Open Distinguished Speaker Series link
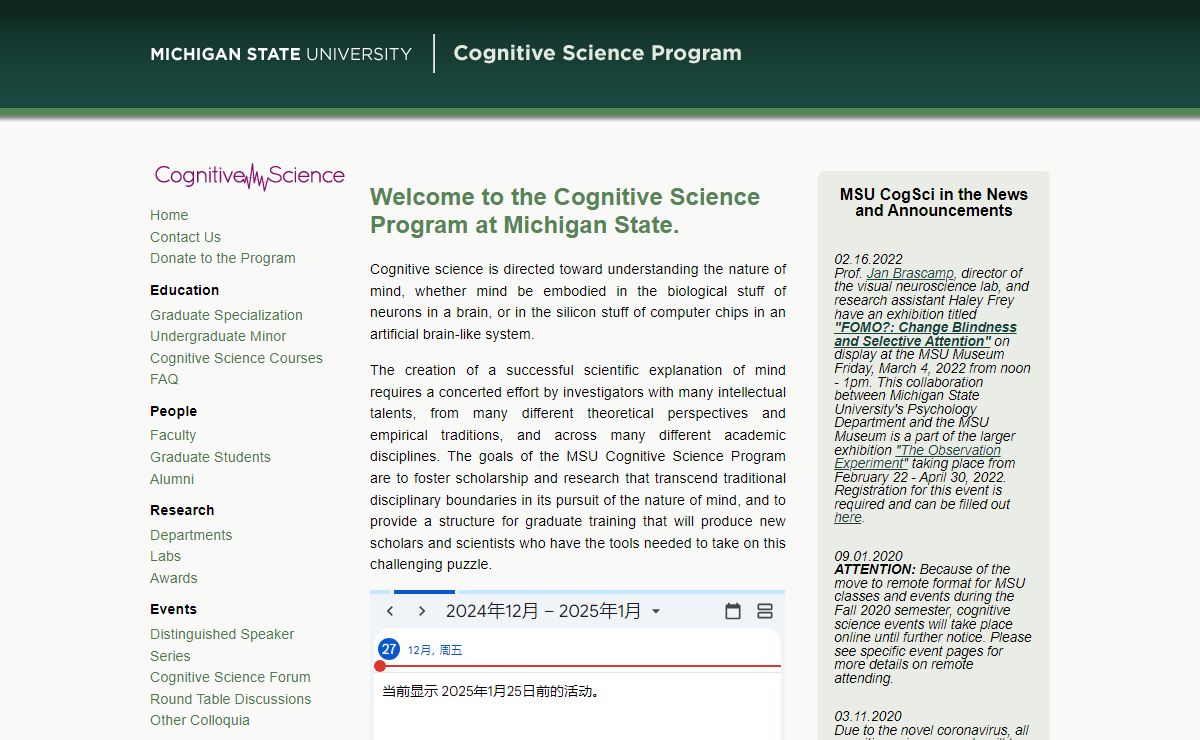The image size is (1200, 740). tap(222, 645)
